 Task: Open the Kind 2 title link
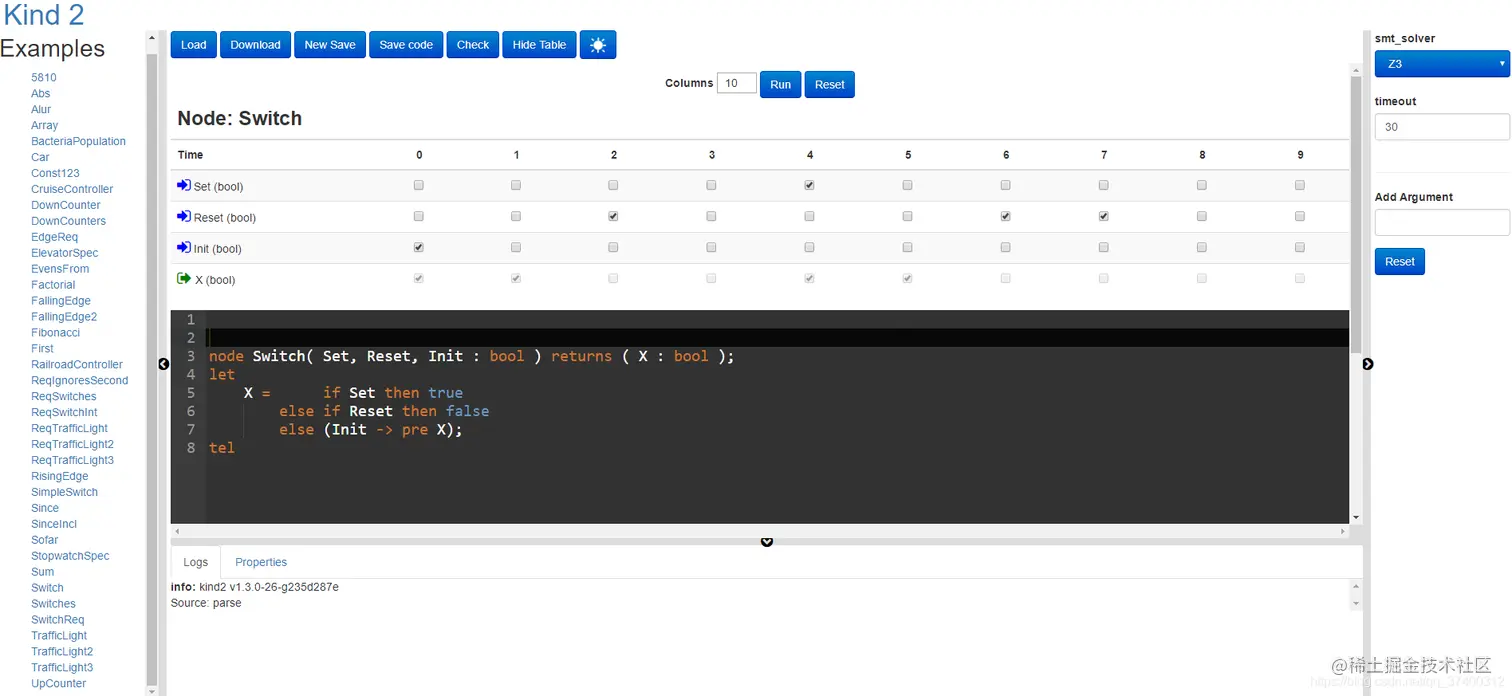[44, 15]
